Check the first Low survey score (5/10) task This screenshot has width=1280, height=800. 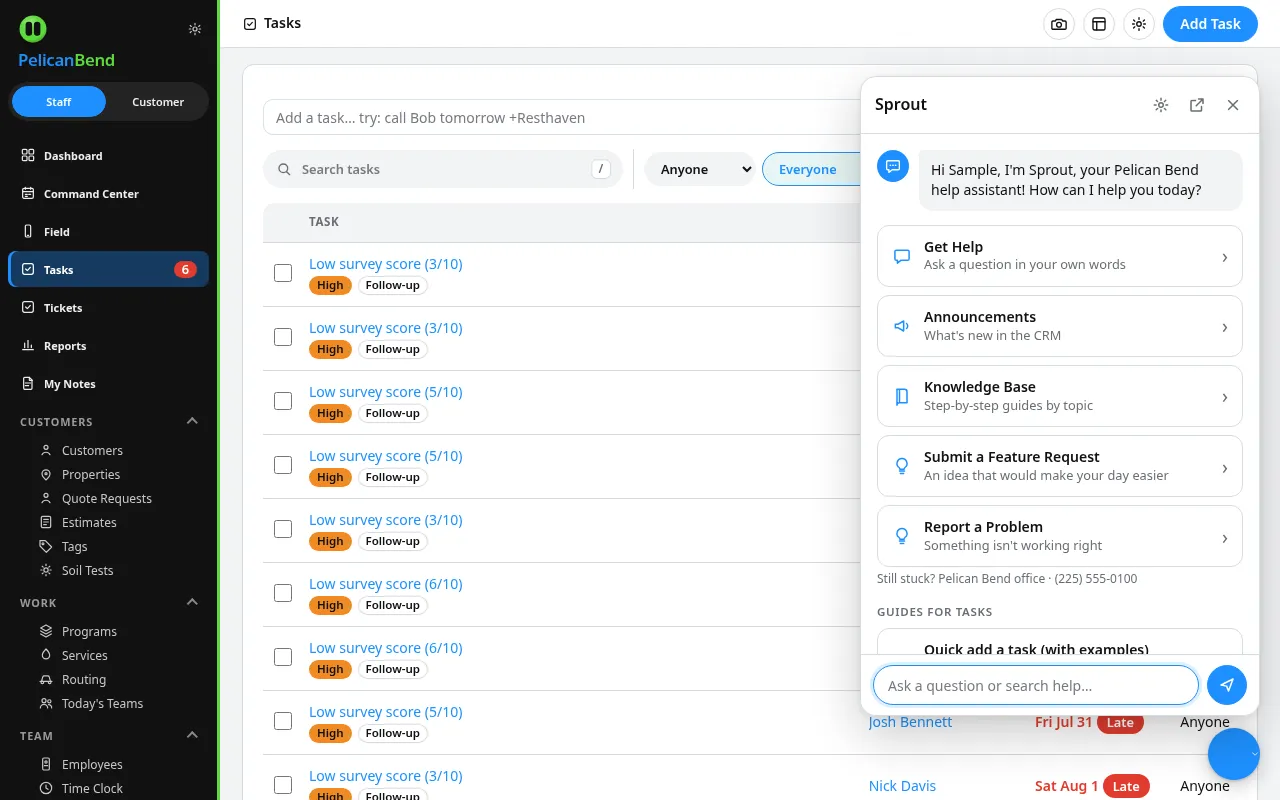pos(283,401)
